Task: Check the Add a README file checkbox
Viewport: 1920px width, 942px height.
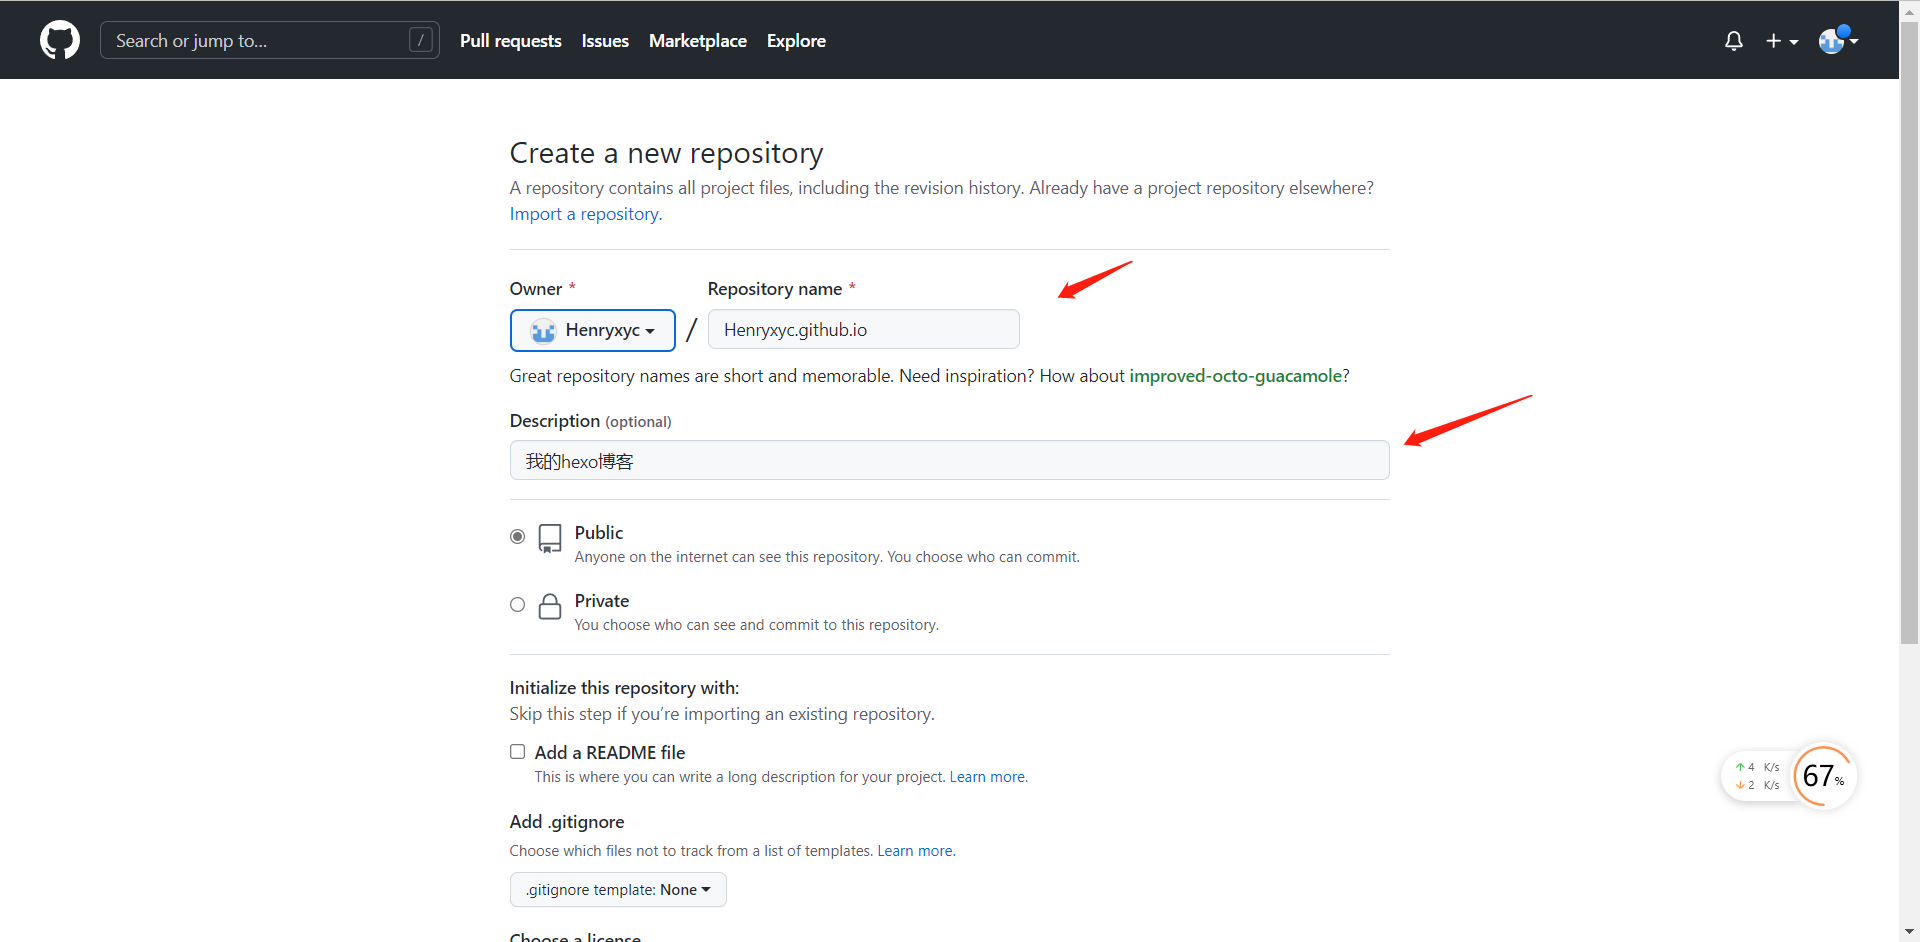Action: [517, 752]
